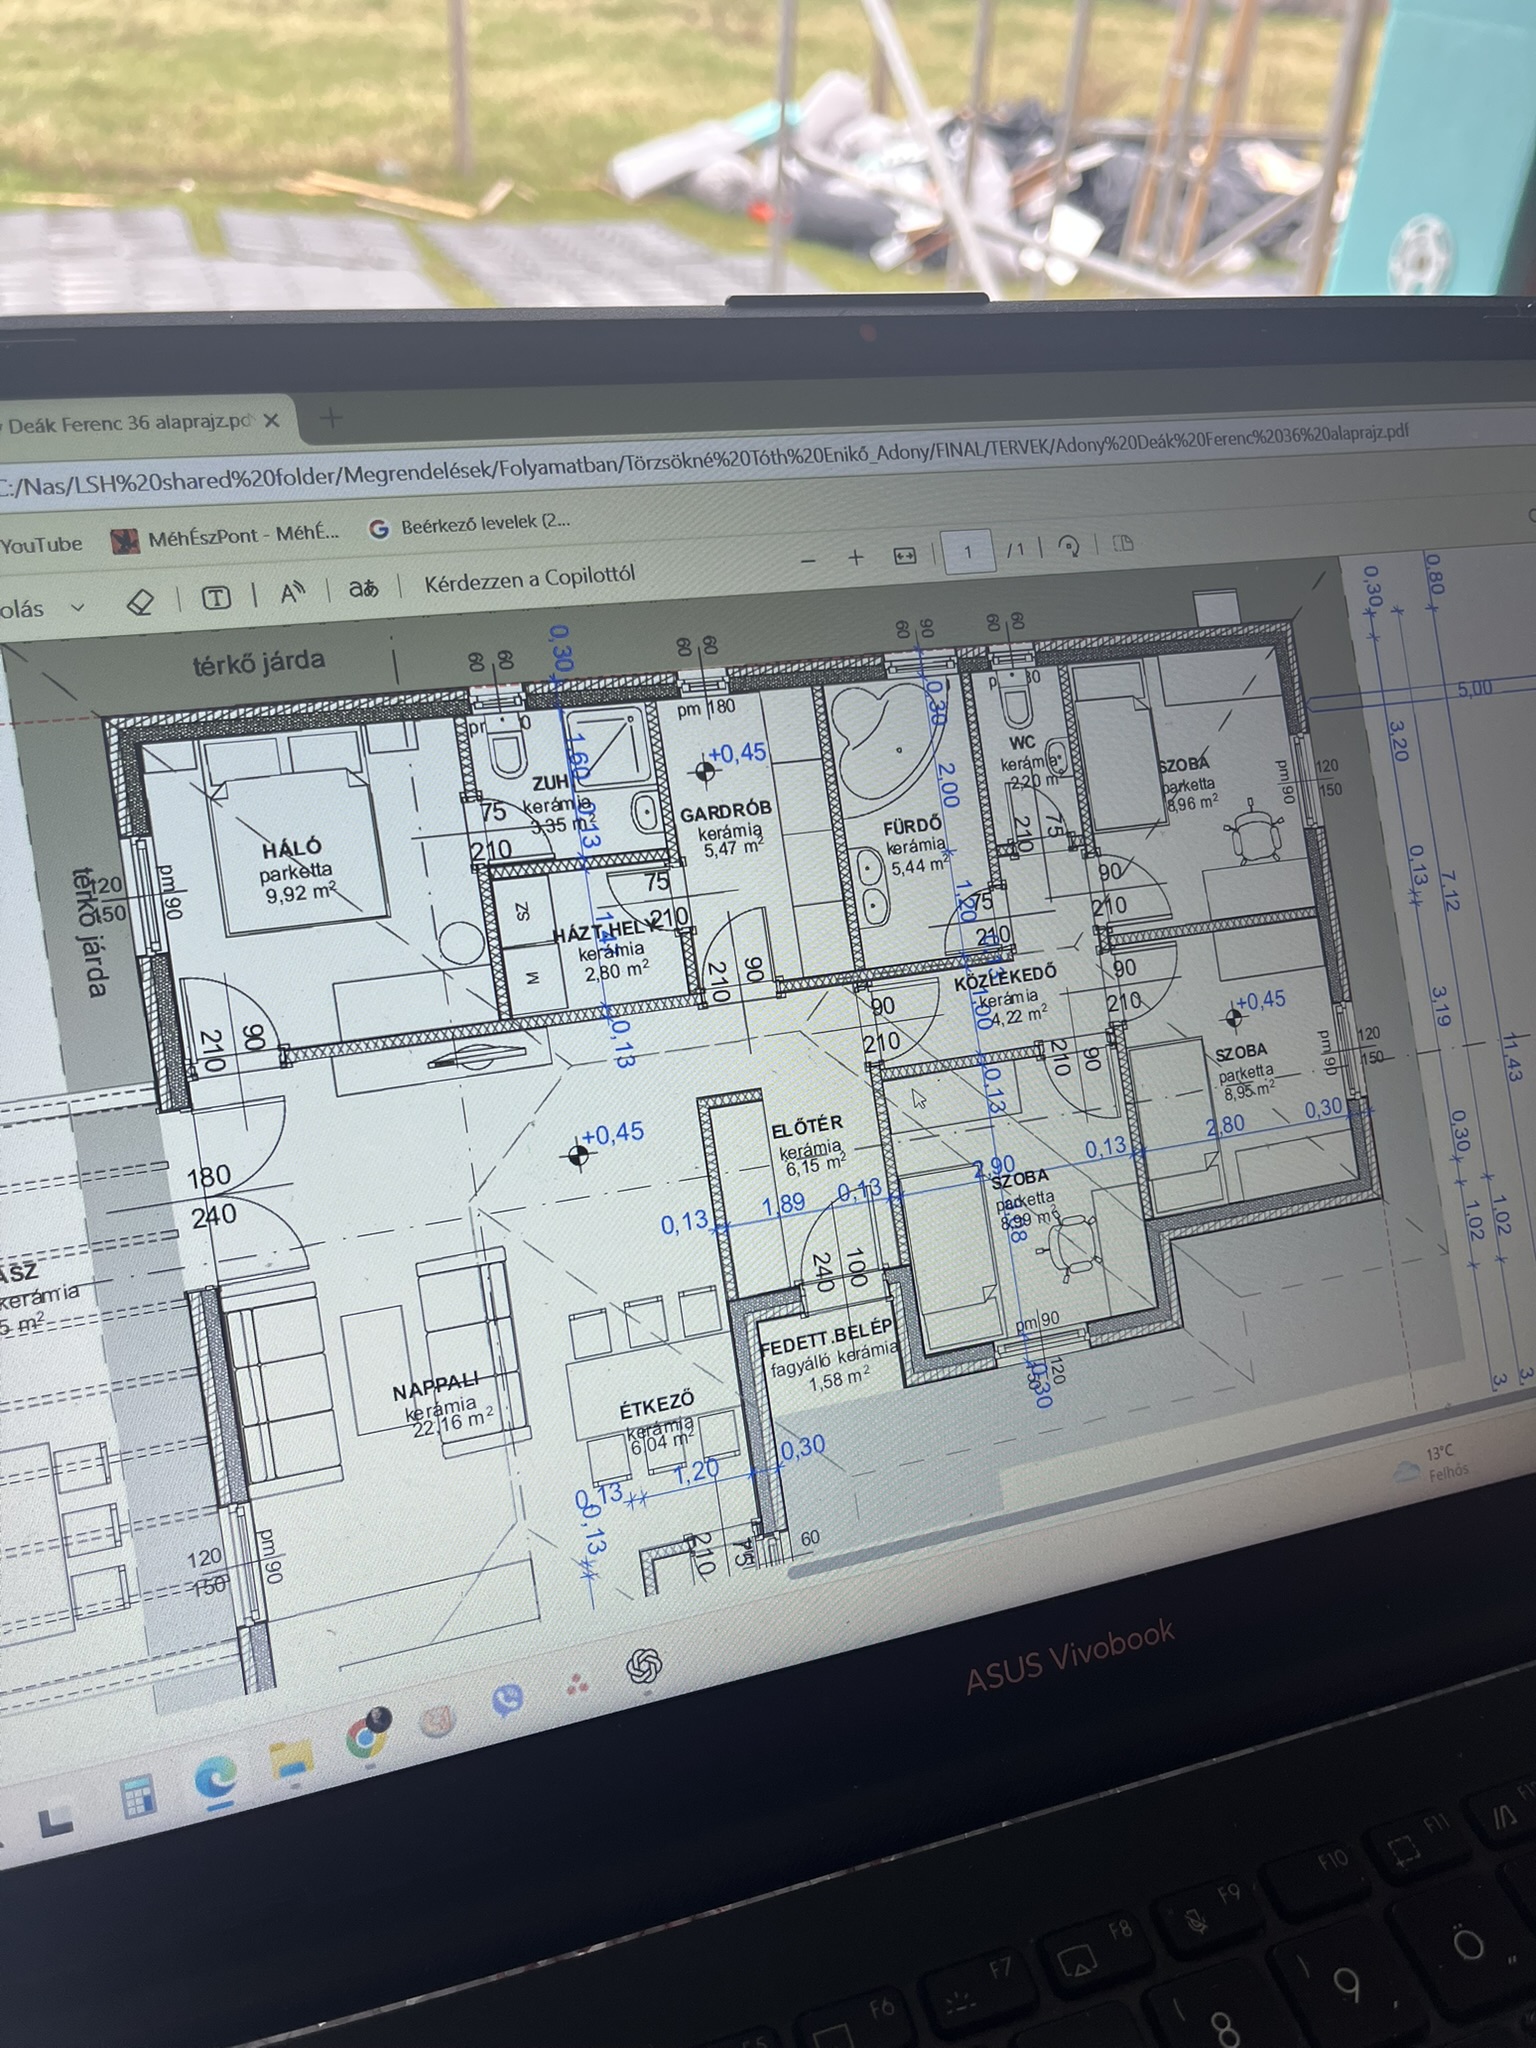The image size is (1536, 2048).
Task: Click the WC room label
Action: tap(1022, 743)
